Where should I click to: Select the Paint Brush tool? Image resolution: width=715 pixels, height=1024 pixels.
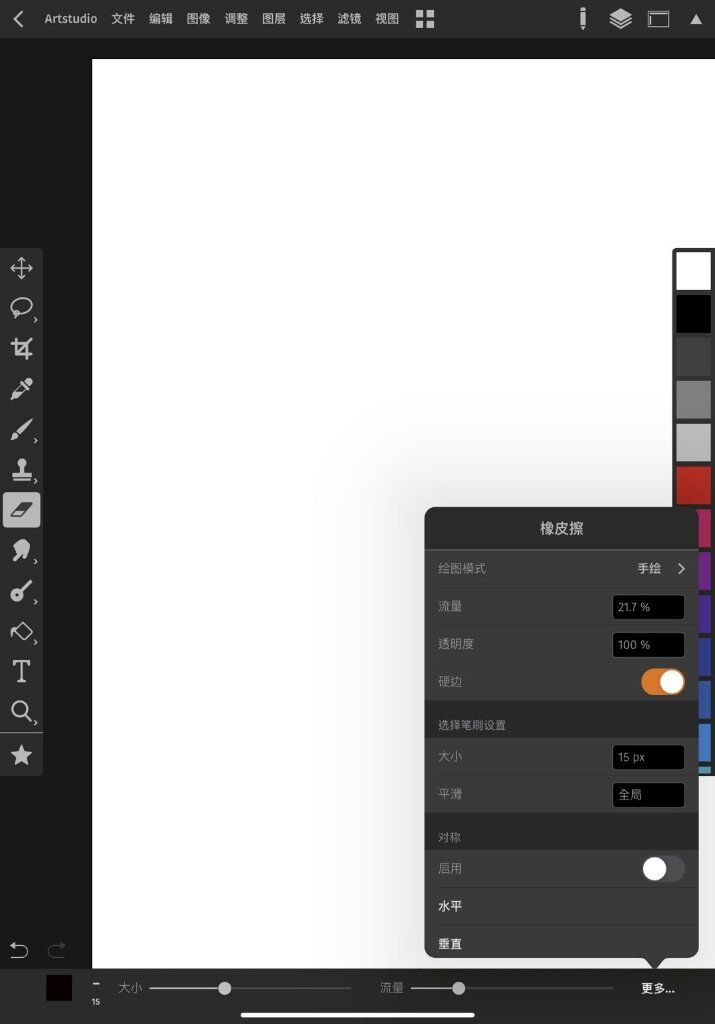(22, 430)
